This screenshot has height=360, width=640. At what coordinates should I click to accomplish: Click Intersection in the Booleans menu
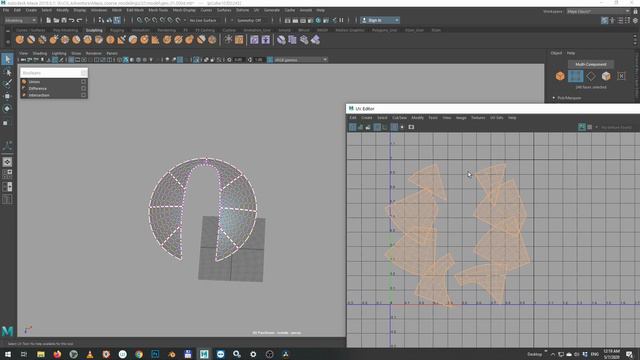[x=39, y=95]
